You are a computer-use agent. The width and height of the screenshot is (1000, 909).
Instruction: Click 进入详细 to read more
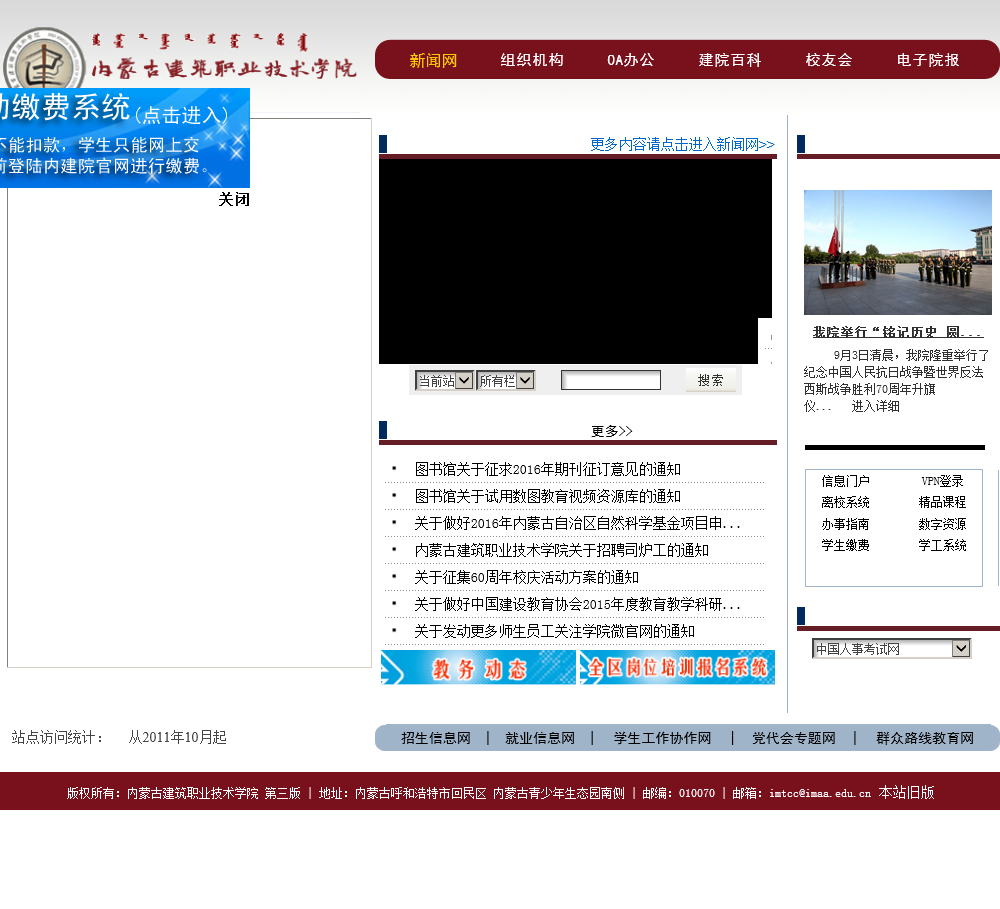875,406
